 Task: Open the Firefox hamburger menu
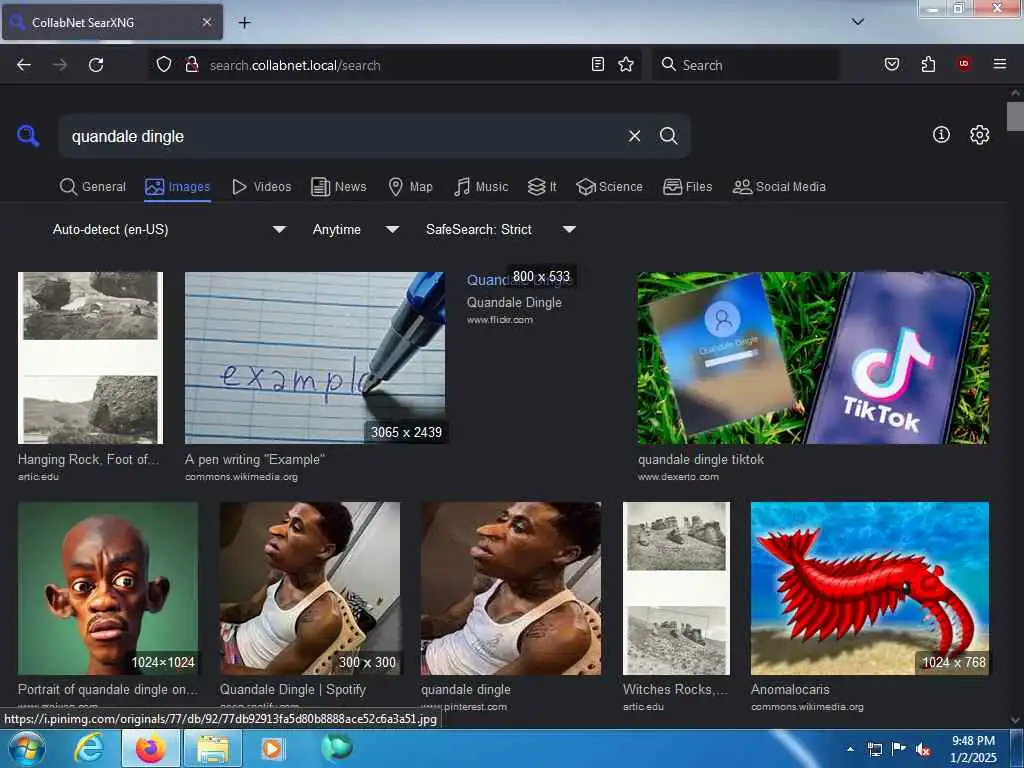(x=1000, y=64)
